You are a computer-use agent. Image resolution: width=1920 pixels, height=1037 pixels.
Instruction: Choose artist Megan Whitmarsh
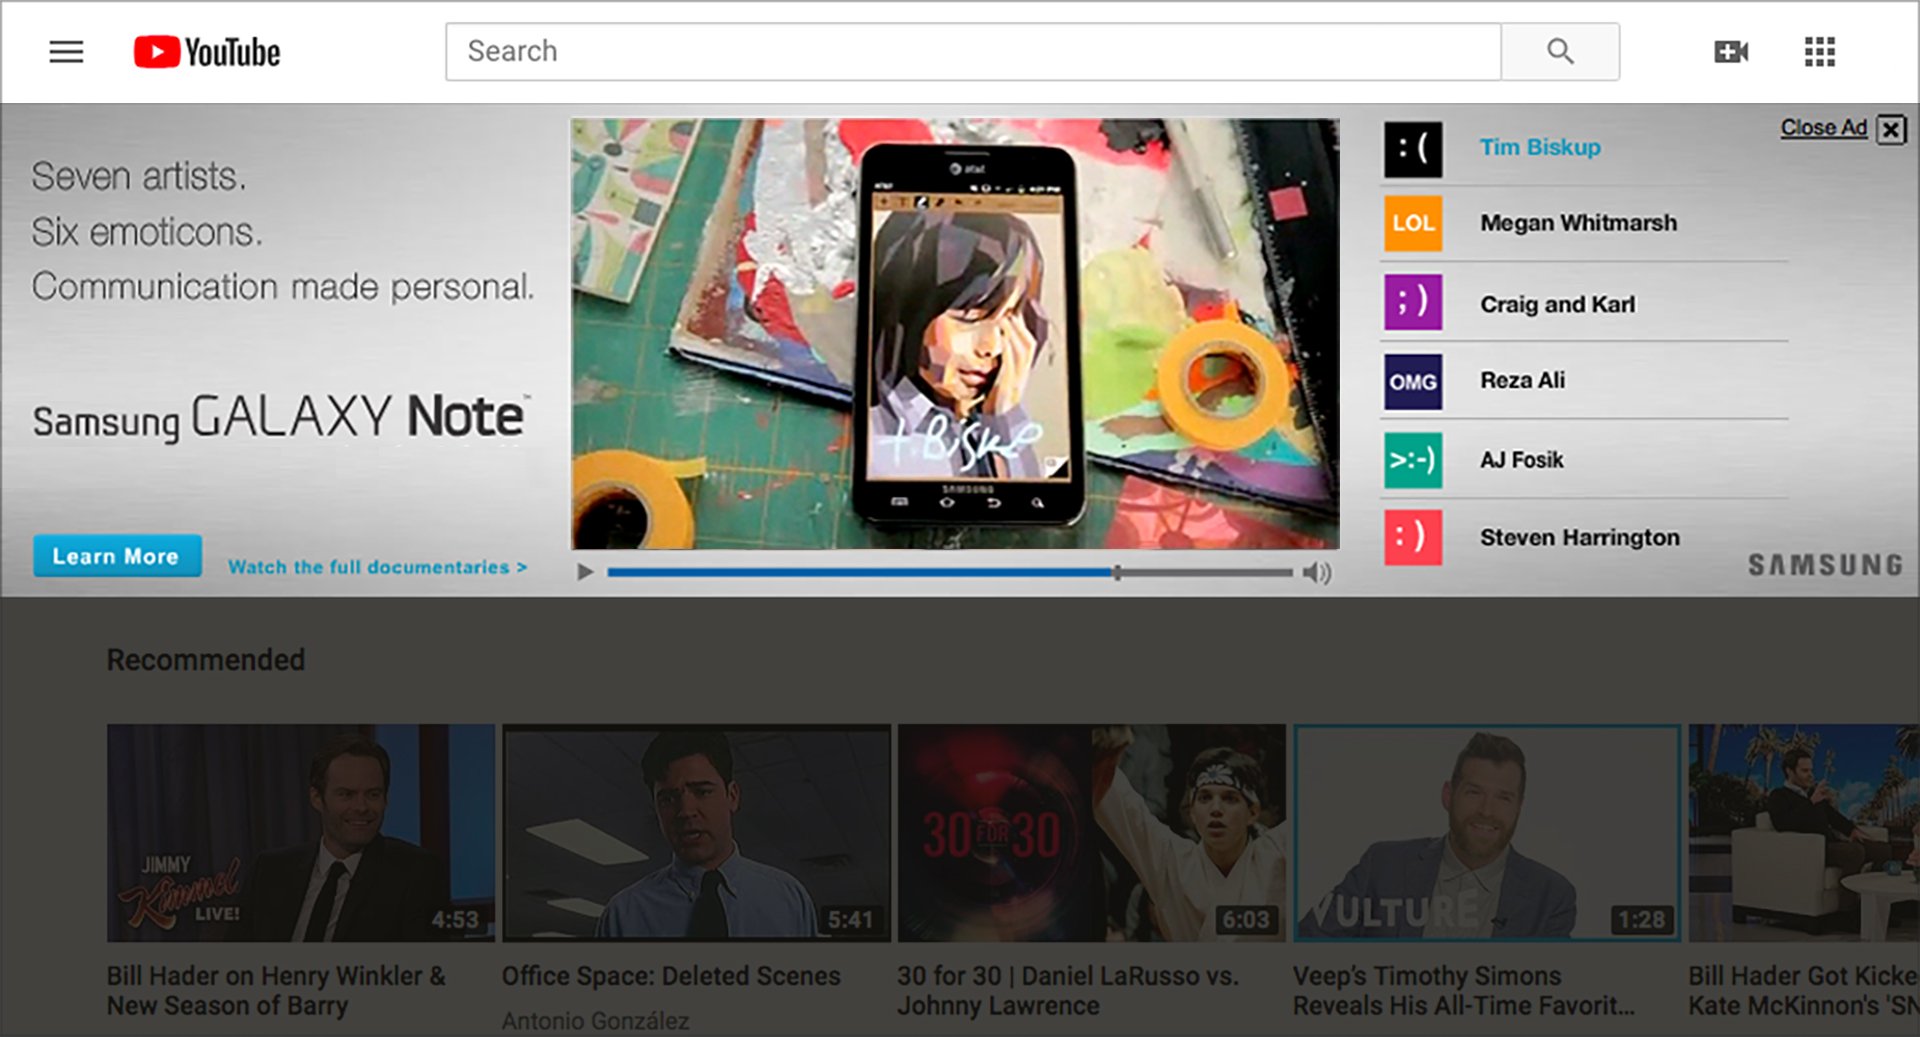pos(1578,223)
